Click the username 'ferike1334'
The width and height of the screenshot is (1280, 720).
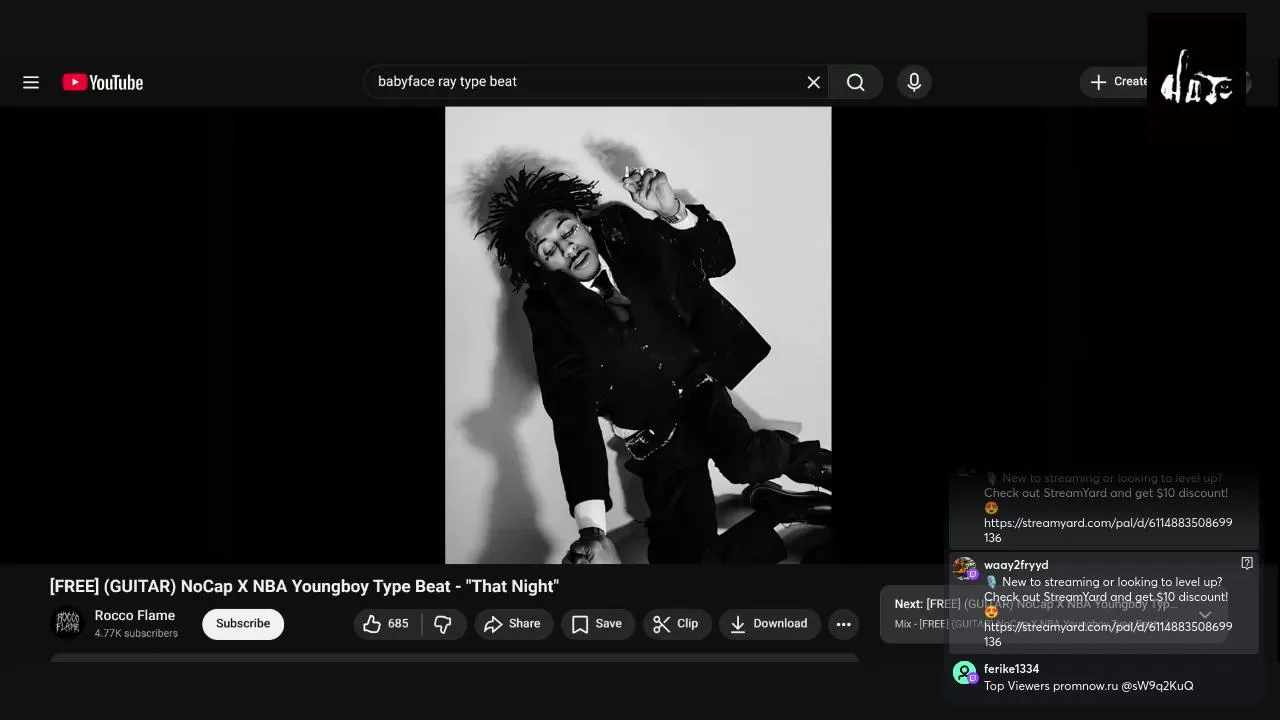[x=1011, y=669]
